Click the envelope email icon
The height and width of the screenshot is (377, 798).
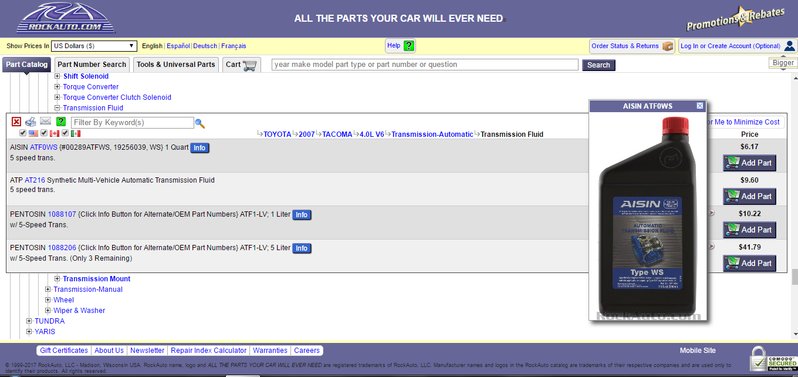46,122
